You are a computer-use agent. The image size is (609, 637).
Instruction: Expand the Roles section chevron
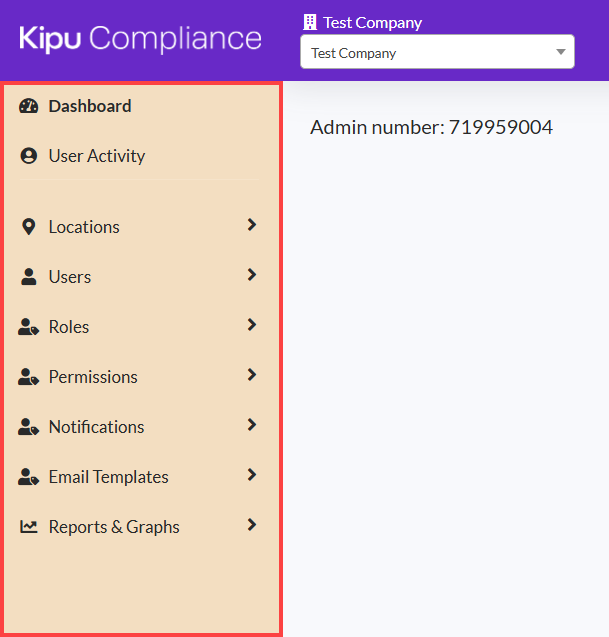(252, 325)
